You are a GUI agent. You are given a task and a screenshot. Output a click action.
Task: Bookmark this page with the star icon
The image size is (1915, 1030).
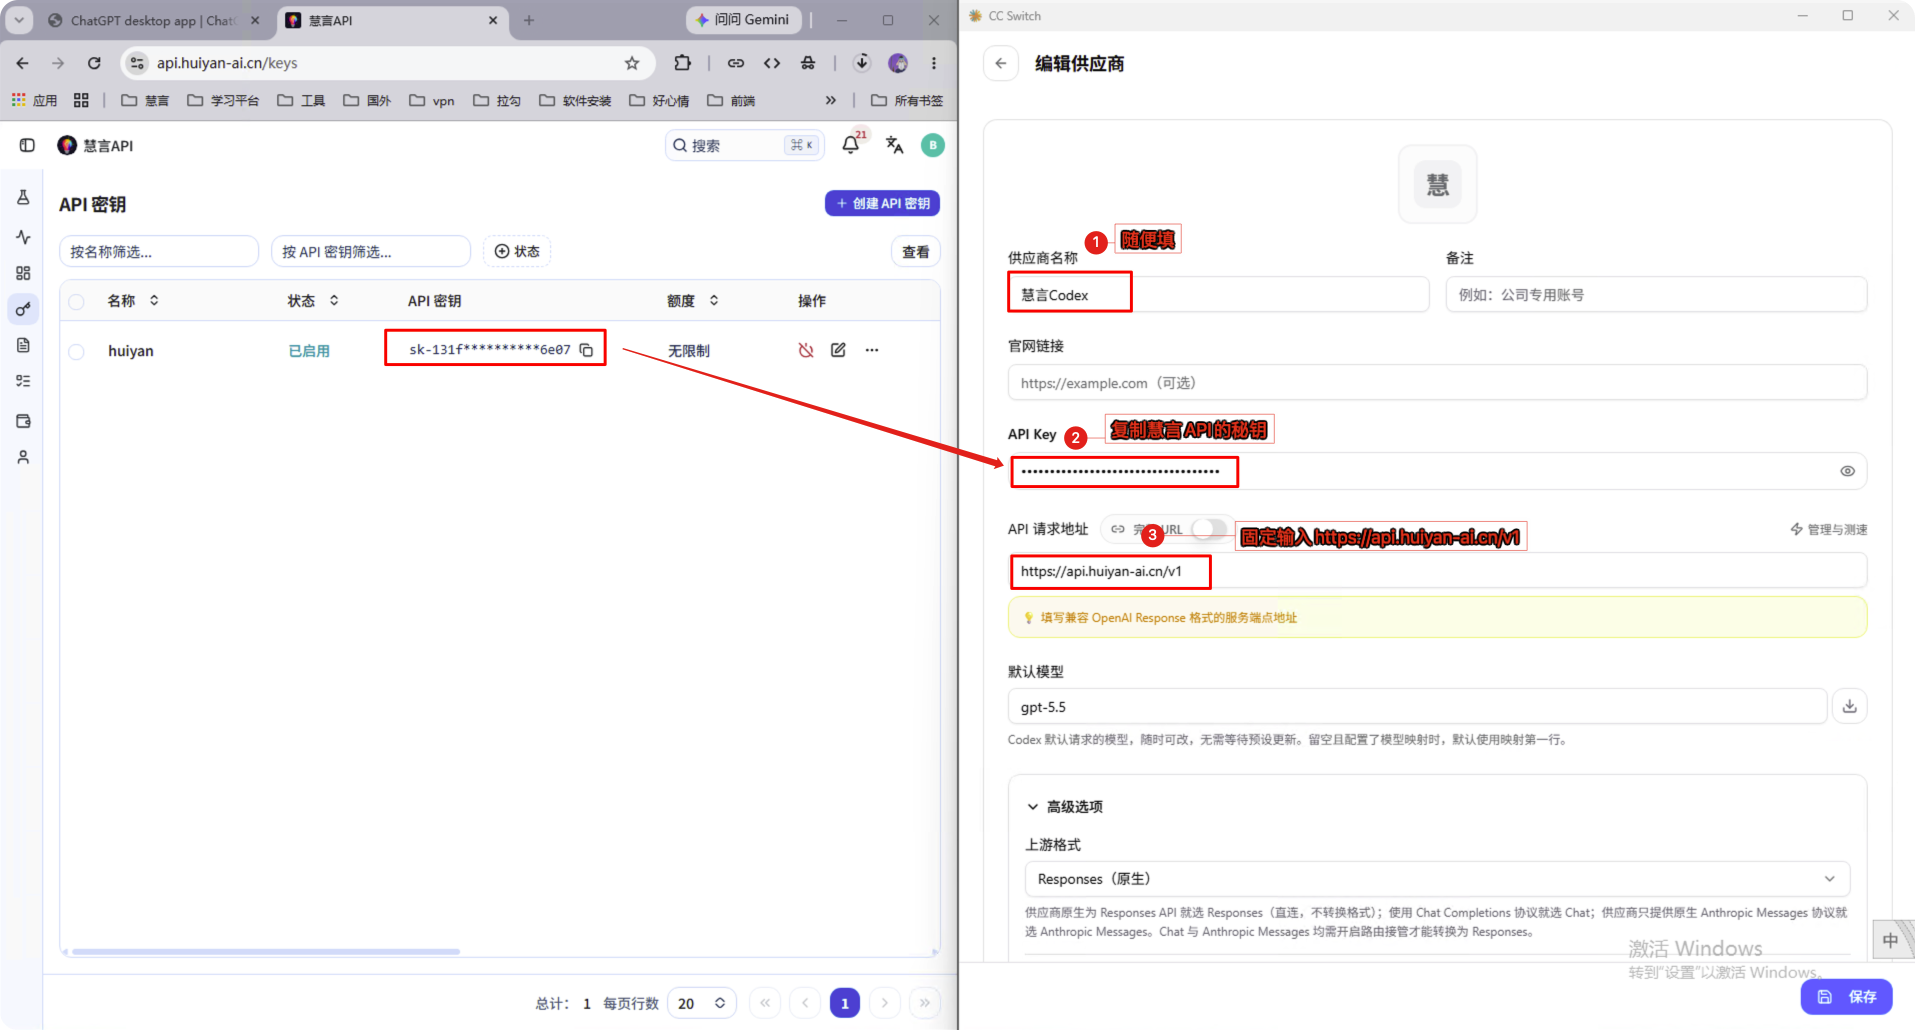point(632,63)
